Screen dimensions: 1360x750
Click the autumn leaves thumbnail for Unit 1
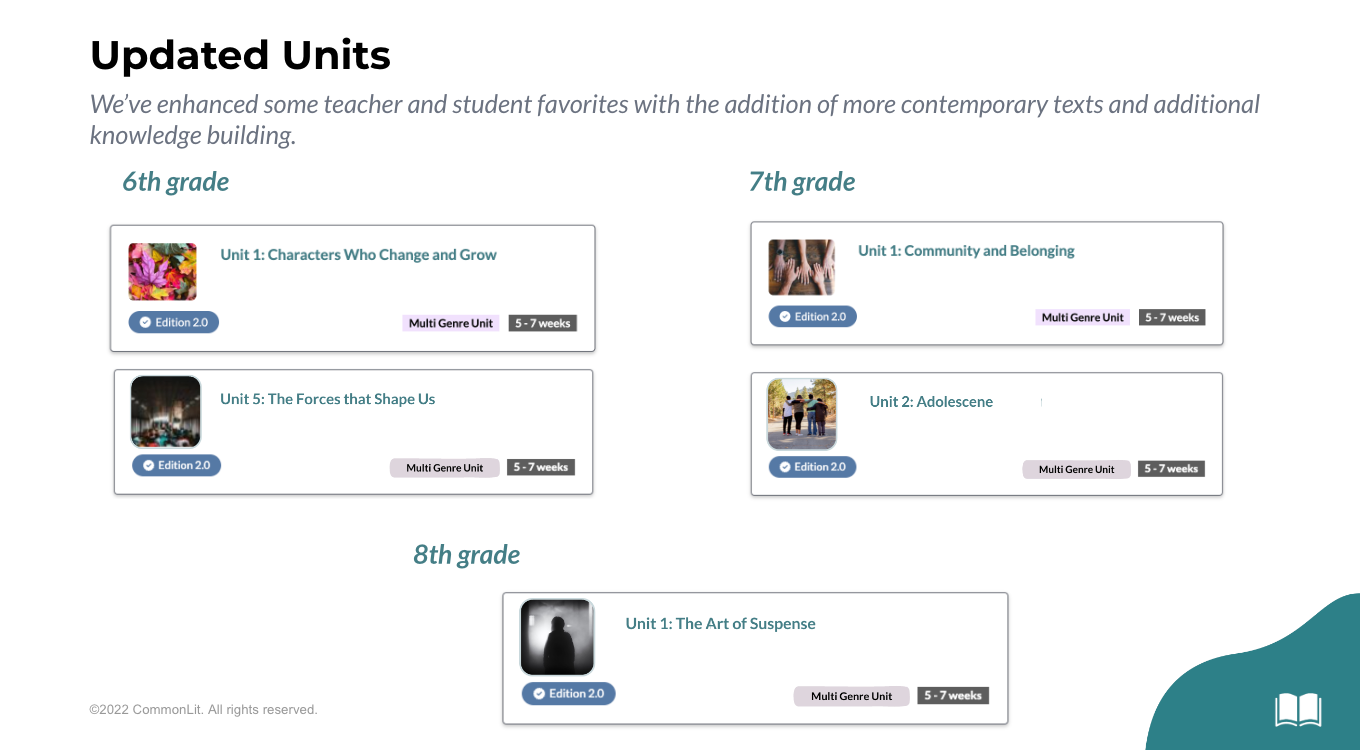click(x=163, y=271)
